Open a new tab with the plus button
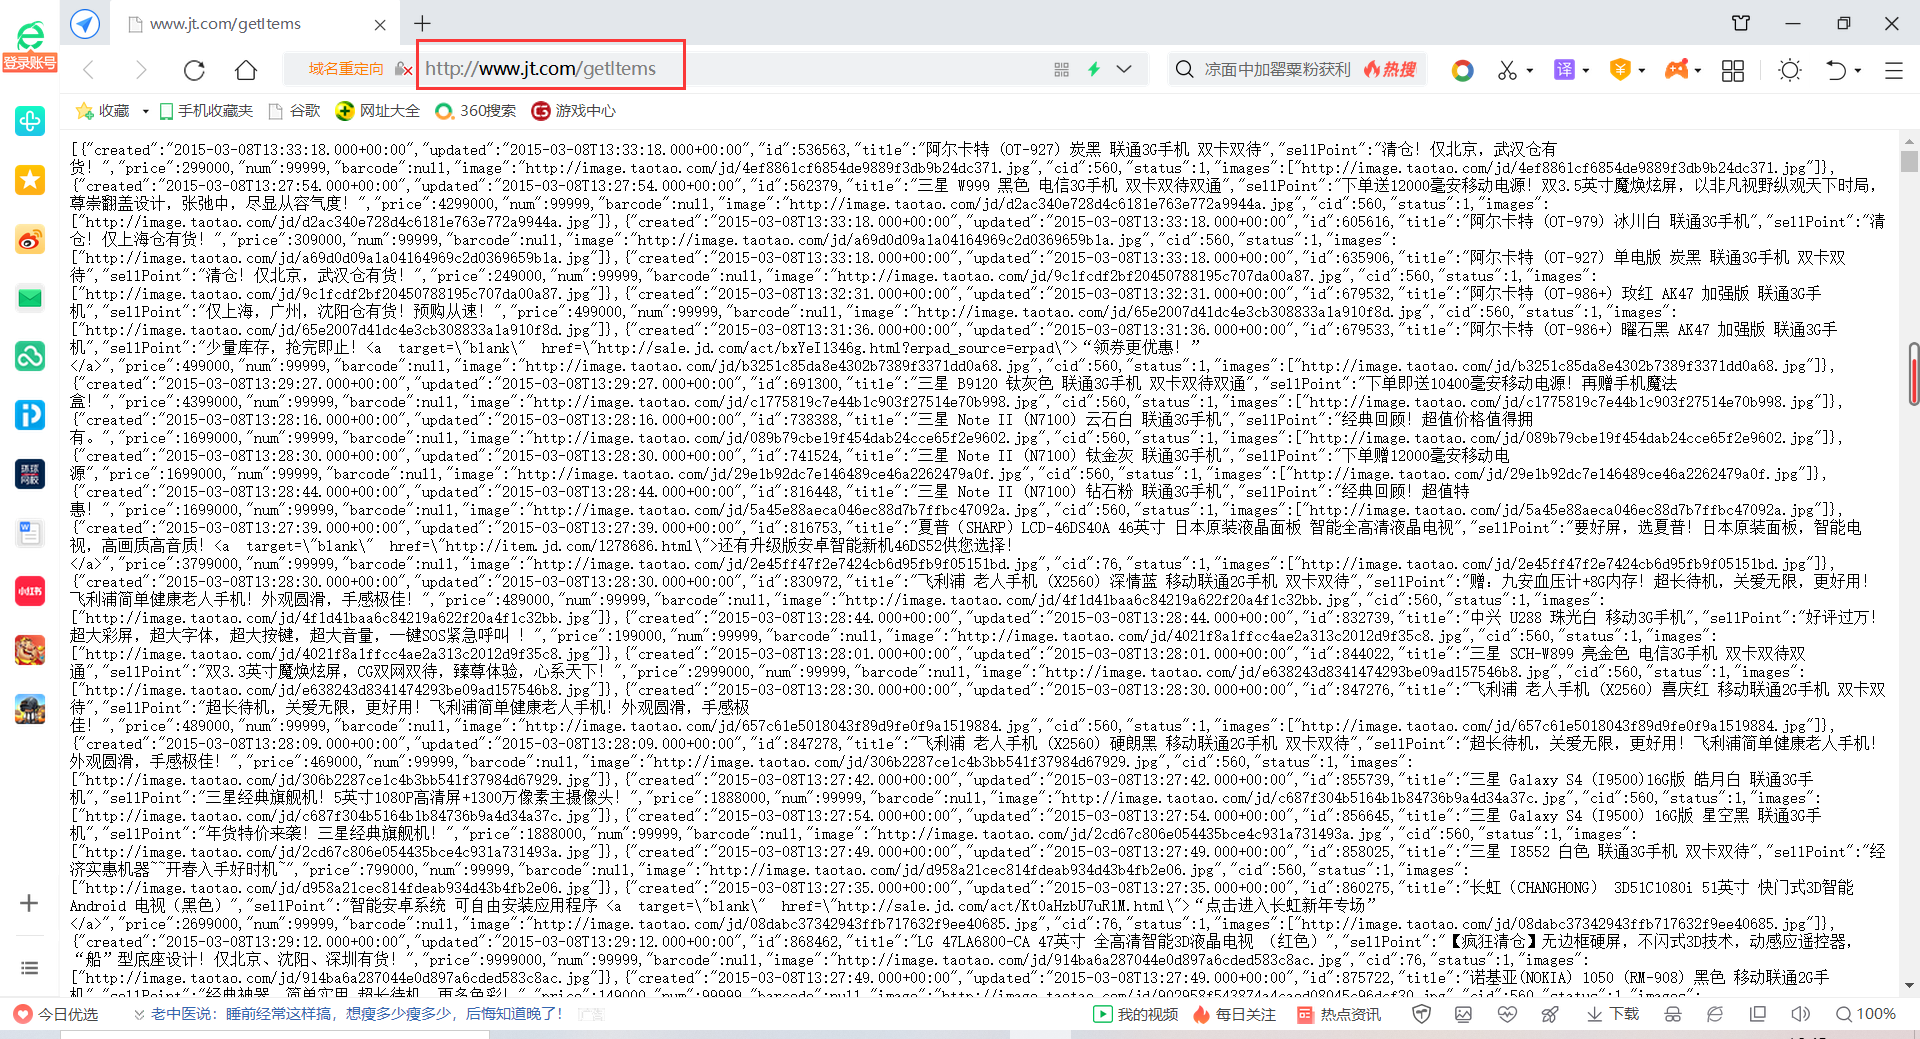This screenshot has height=1039, width=1920. pos(422,23)
